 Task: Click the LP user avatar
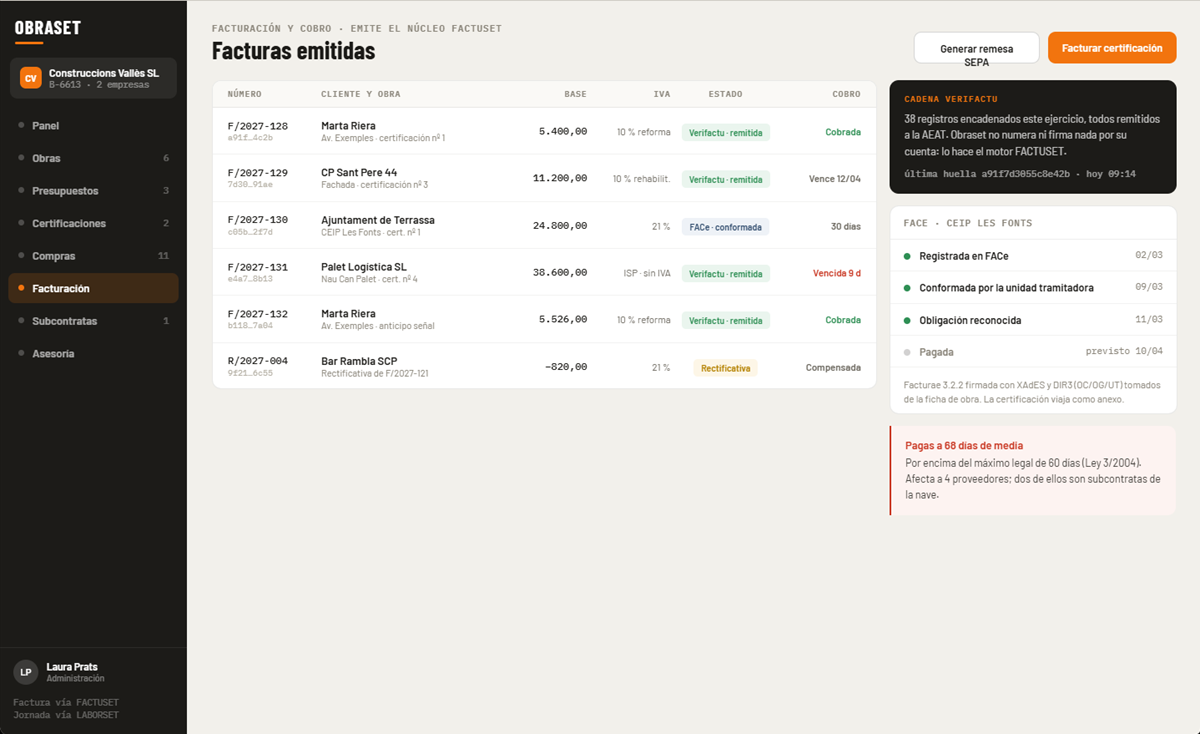click(x=26, y=672)
